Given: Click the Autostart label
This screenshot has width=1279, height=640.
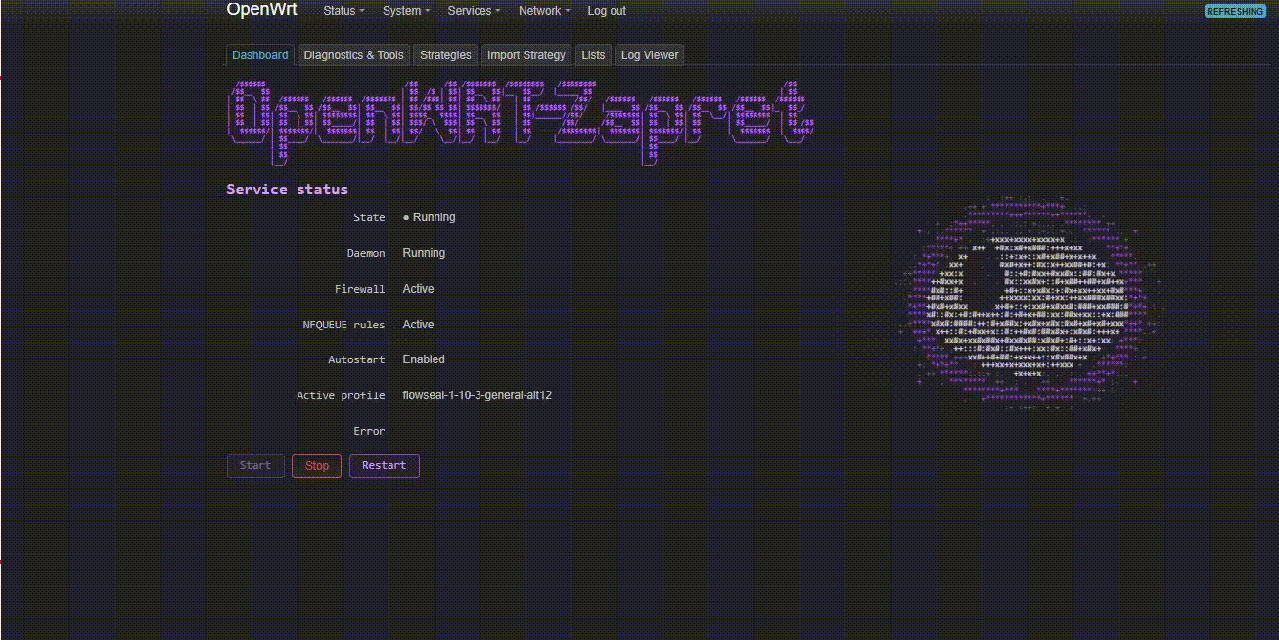Looking at the screenshot, I should (x=357, y=359).
